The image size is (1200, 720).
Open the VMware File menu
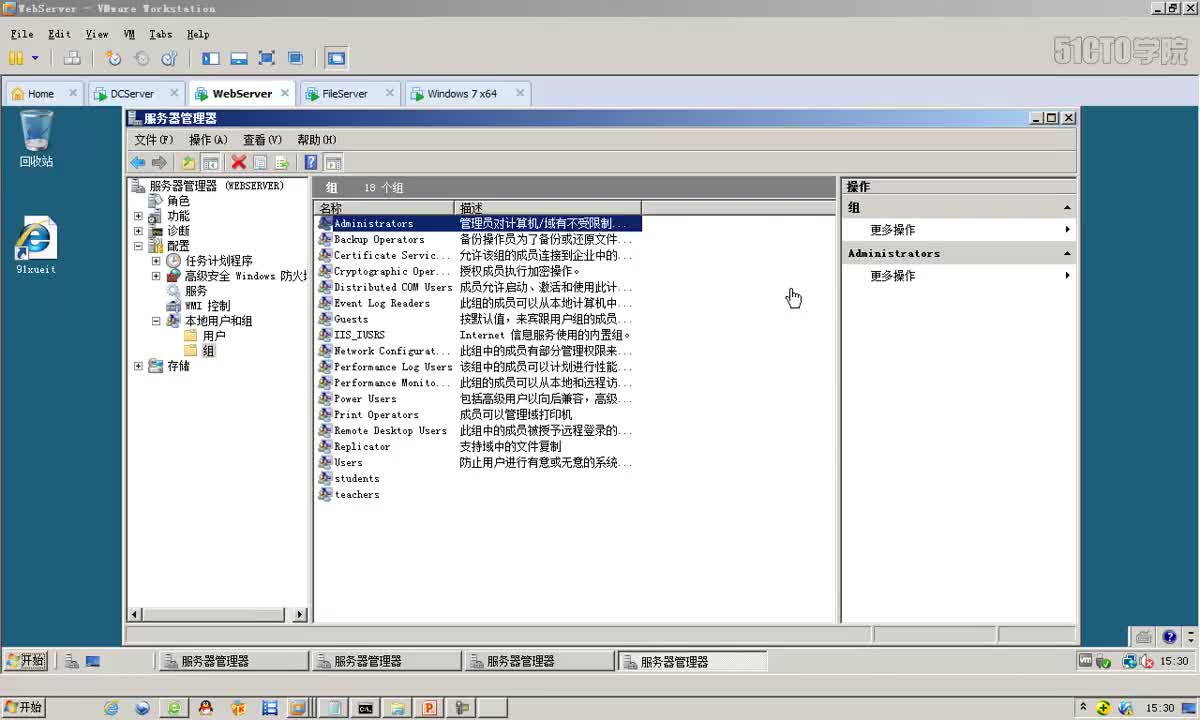pyautogui.click(x=22, y=34)
